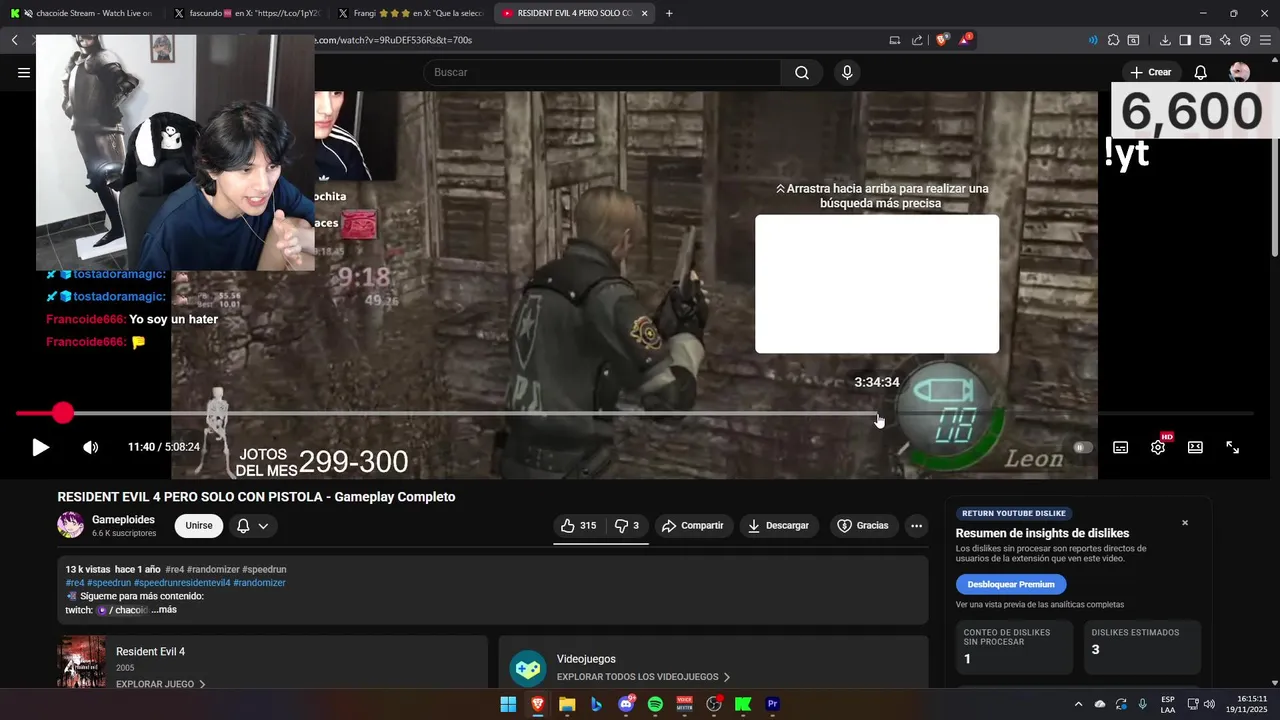Open the YouTube hamburger guide menu
Screen dimensions: 1280x720
coord(24,72)
